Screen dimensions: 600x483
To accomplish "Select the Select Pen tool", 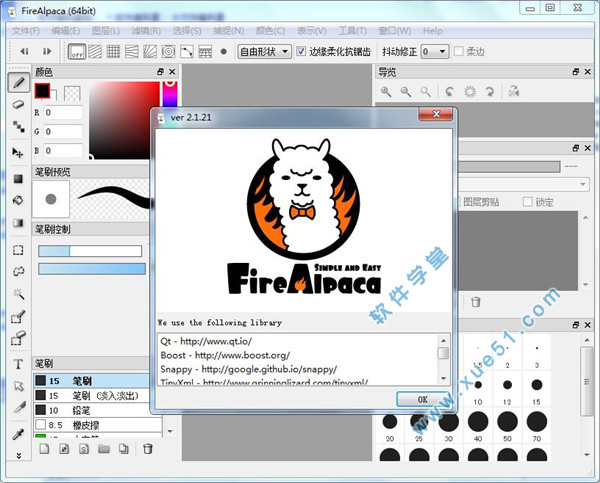I will 18,317.
